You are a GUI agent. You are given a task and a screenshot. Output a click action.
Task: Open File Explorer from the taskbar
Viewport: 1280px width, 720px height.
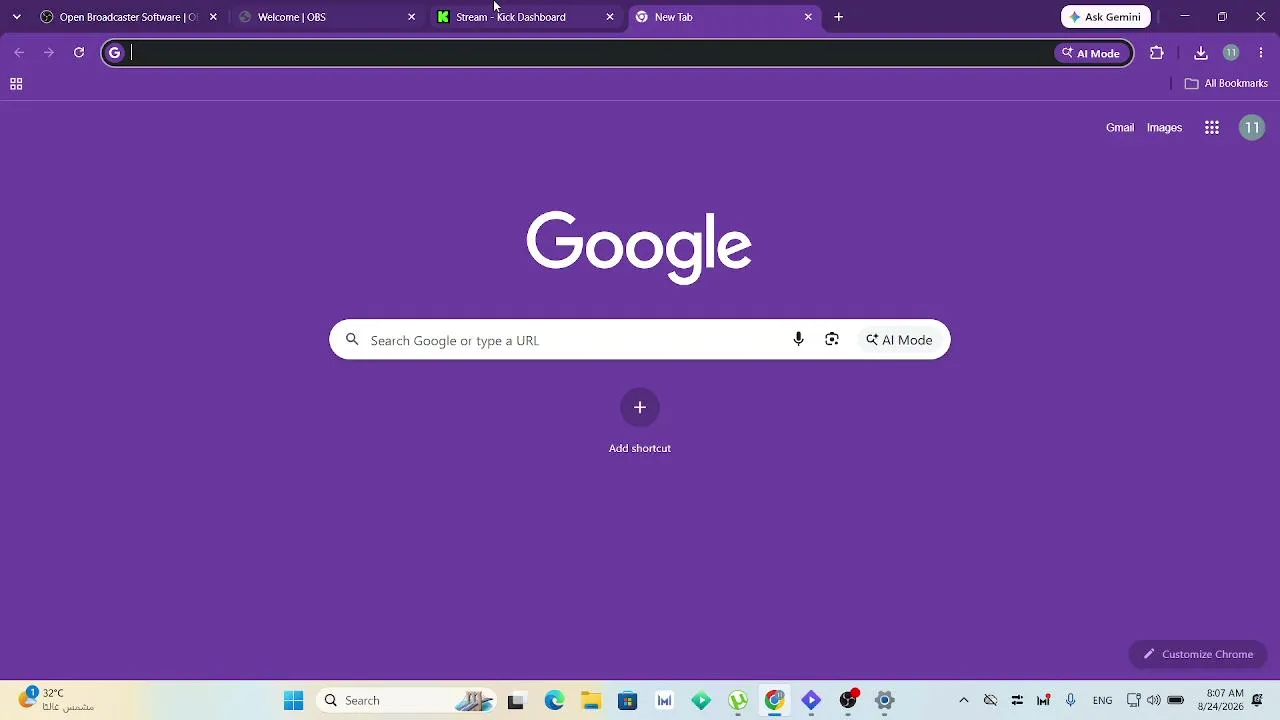point(591,701)
